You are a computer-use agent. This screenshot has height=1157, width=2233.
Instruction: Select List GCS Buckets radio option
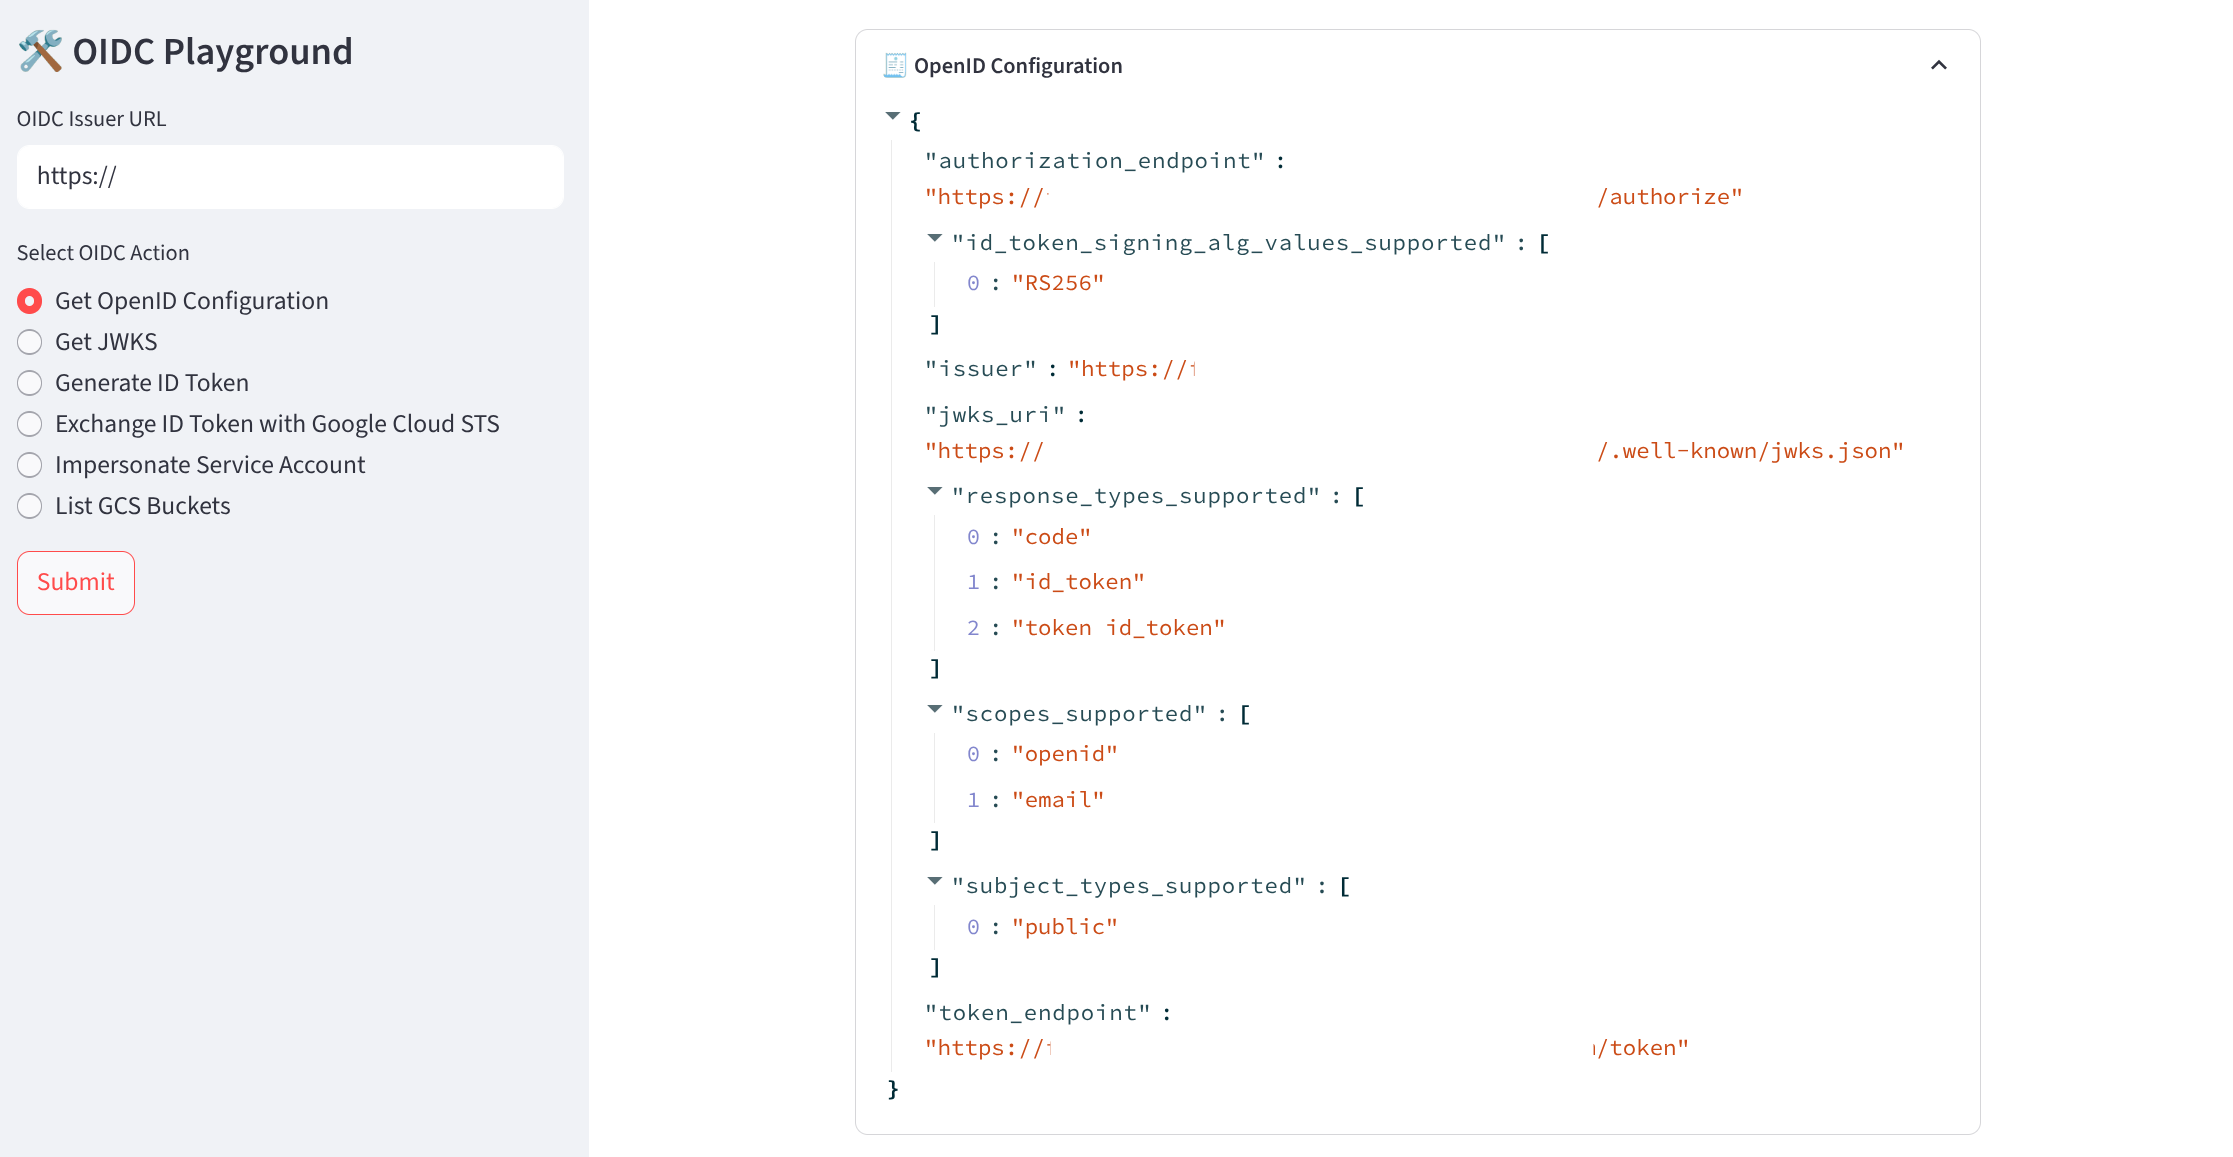[x=30, y=506]
